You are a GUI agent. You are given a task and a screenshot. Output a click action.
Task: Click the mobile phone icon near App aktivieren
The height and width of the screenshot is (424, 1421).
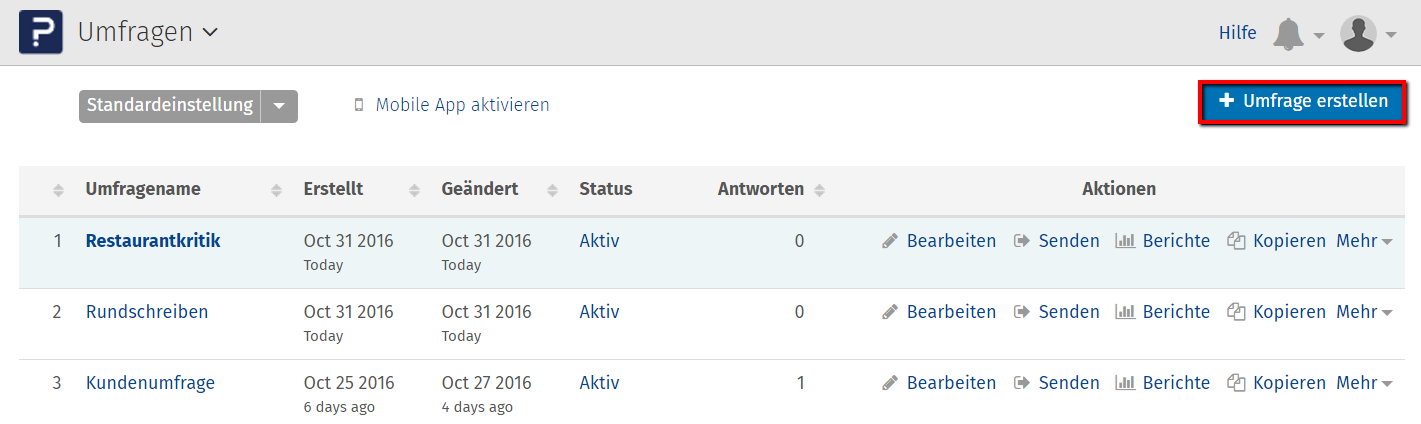pos(359,105)
